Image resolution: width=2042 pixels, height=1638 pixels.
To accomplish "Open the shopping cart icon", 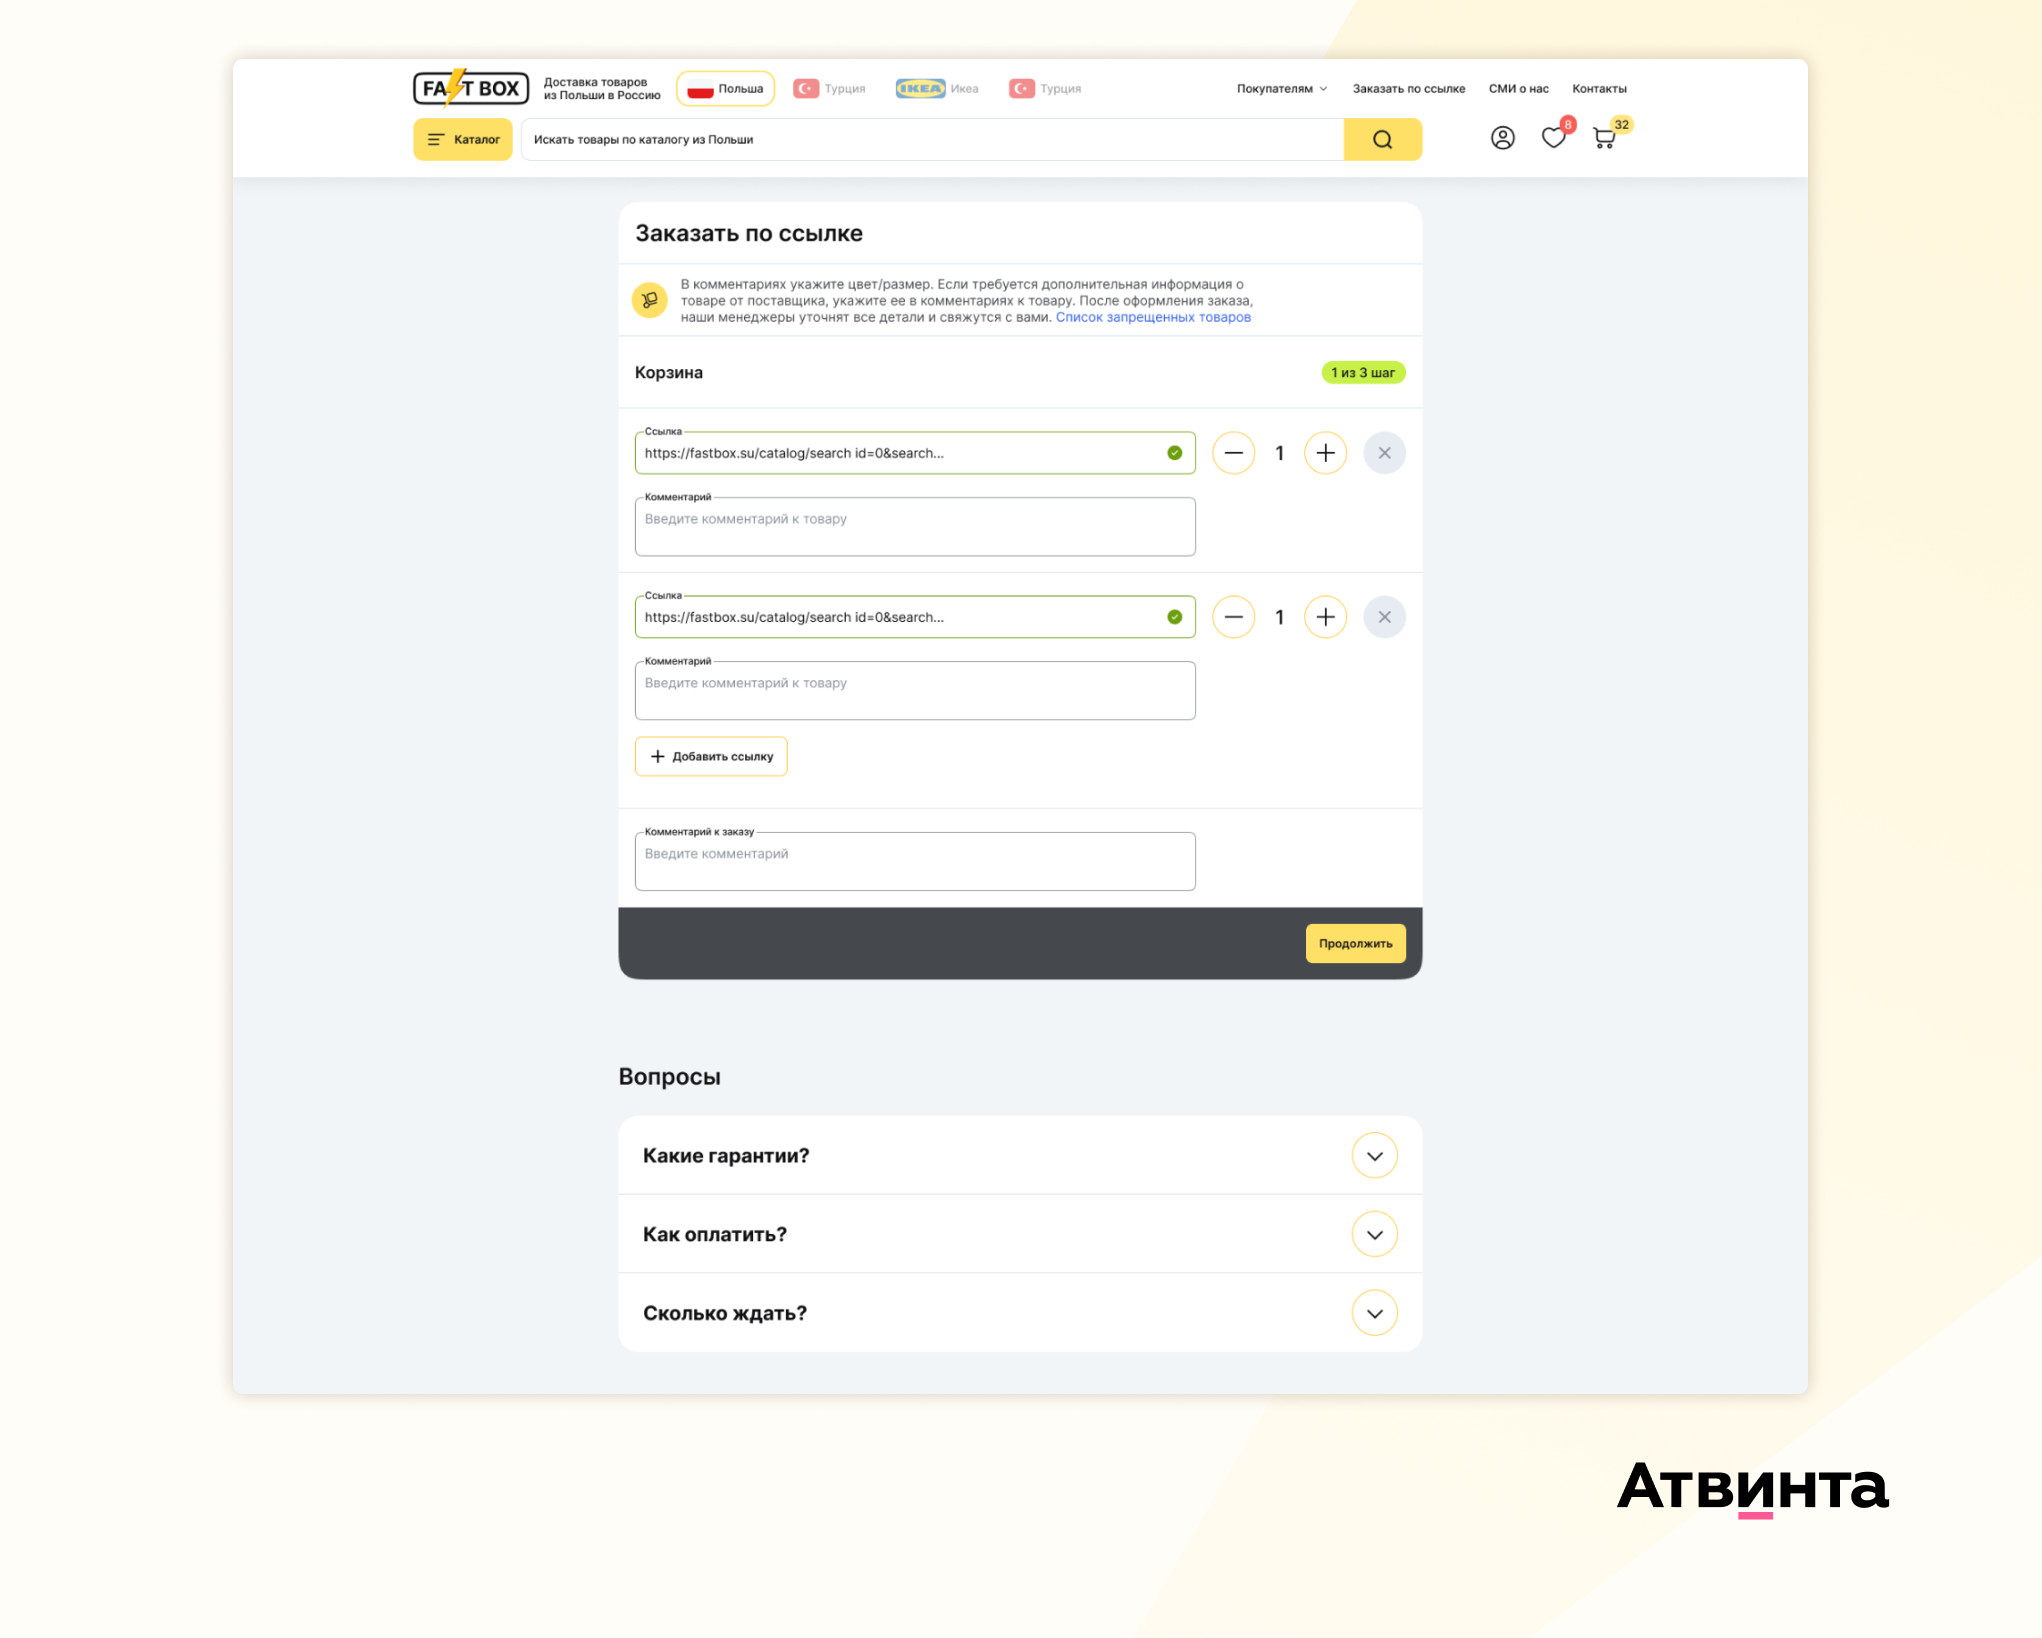I will [x=1604, y=139].
